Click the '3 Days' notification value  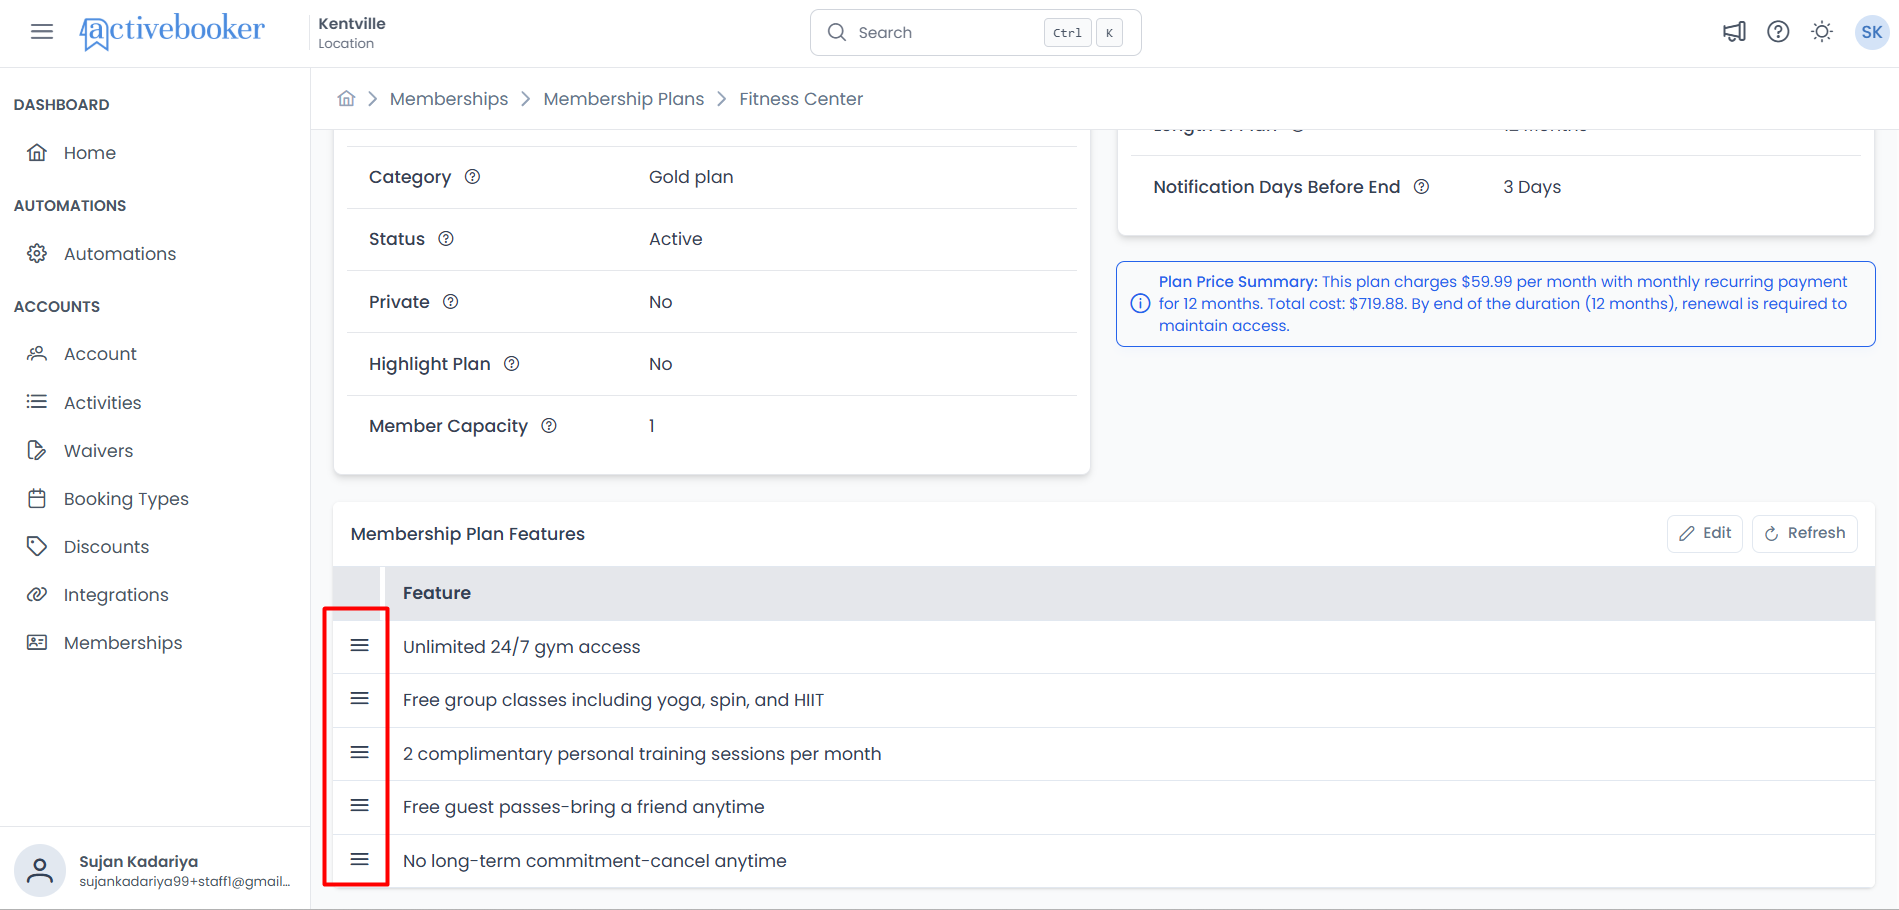pyautogui.click(x=1532, y=187)
